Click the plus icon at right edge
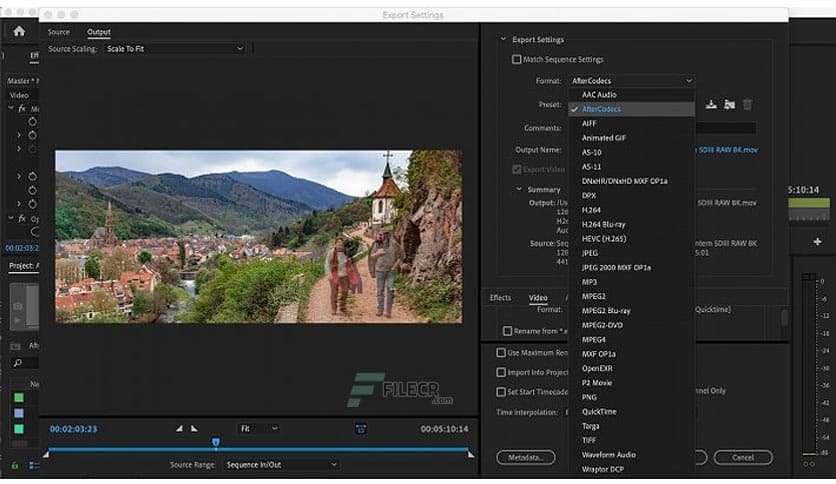836x484 pixels. click(x=817, y=241)
